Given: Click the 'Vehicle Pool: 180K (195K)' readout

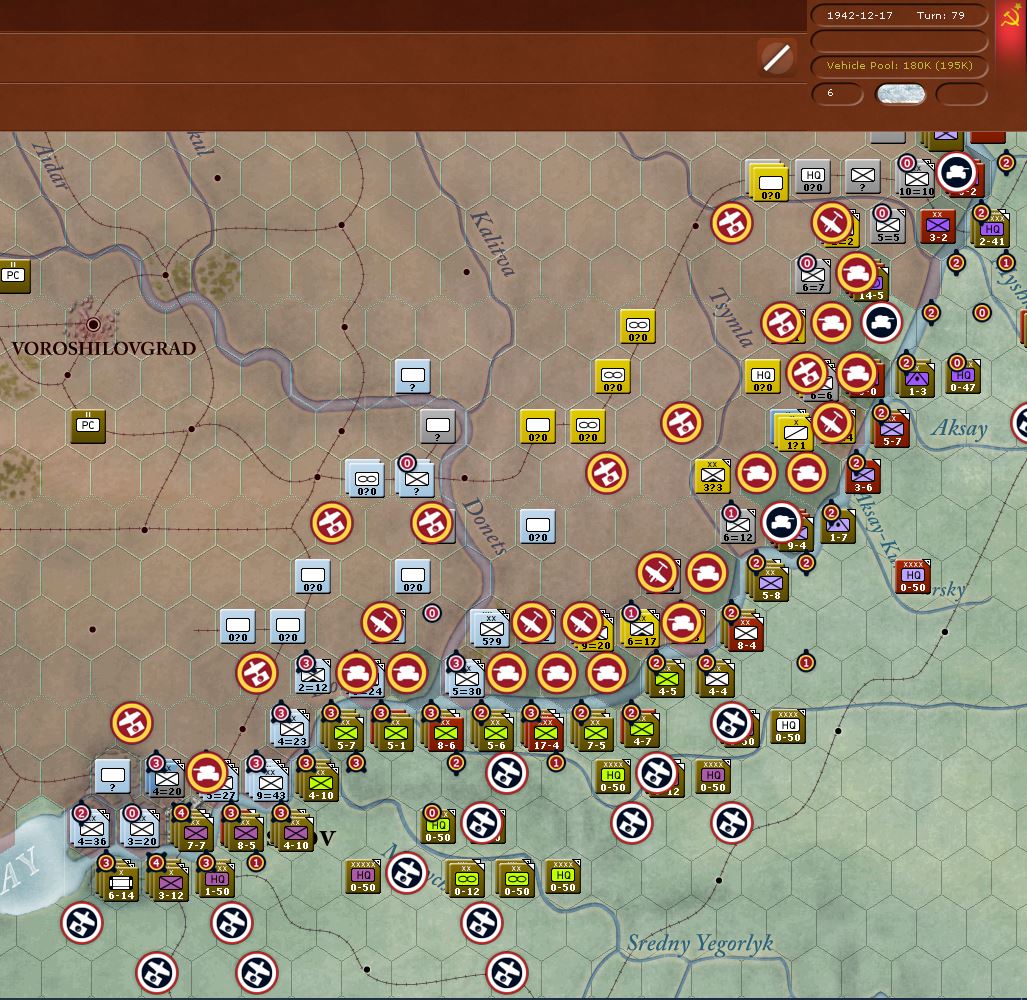Looking at the screenshot, I should point(899,65).
